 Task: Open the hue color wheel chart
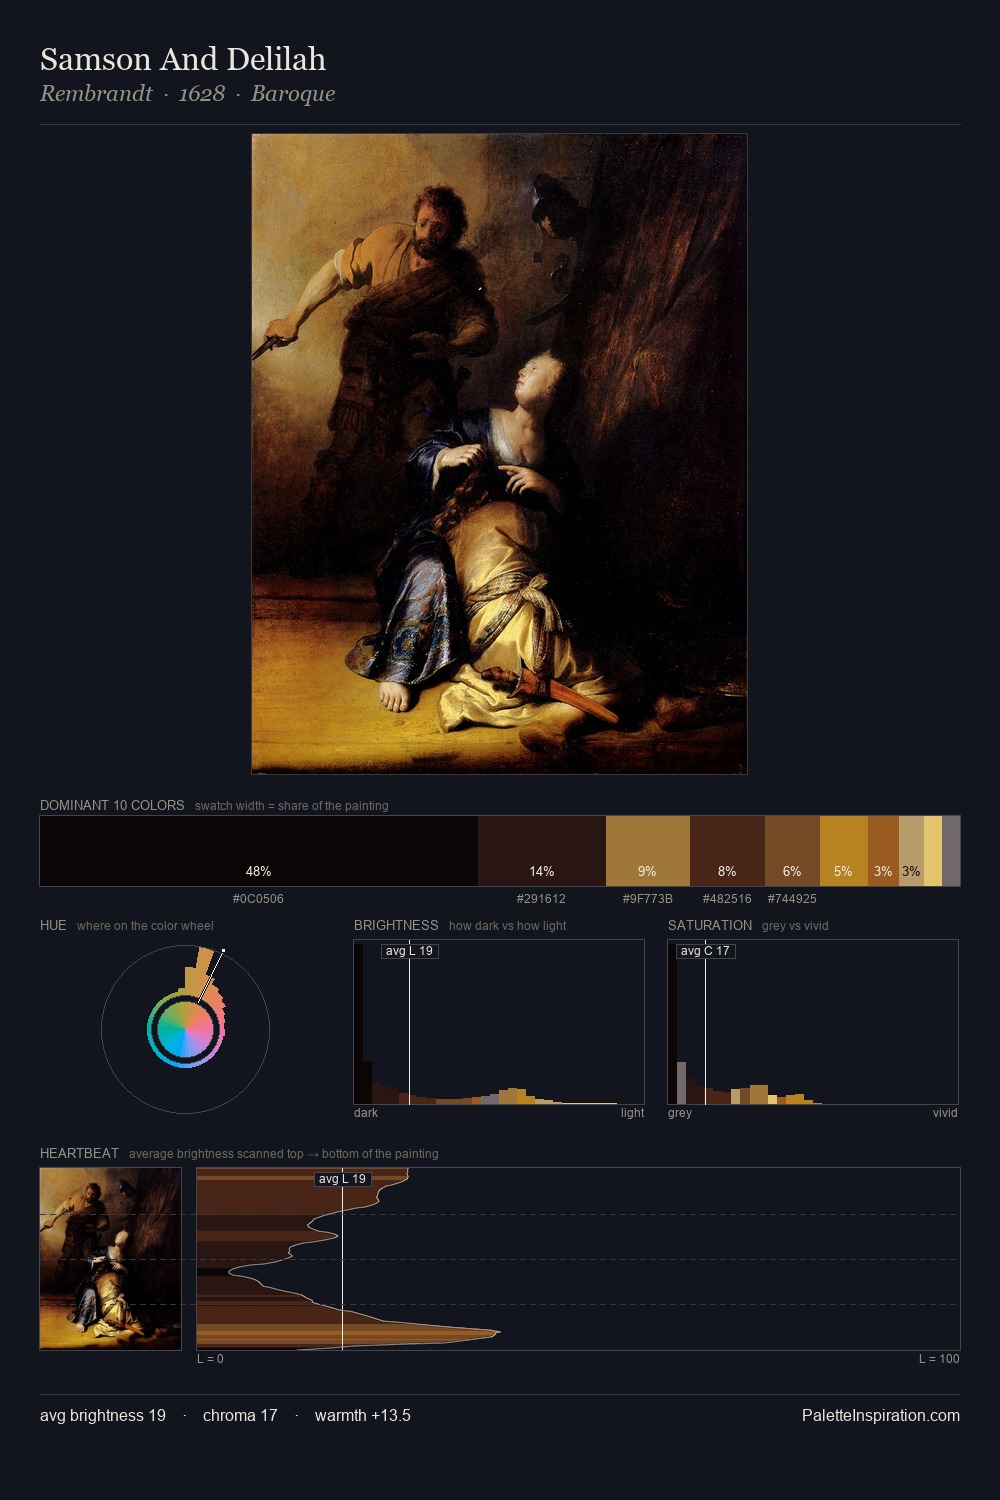pos(186,1029)
